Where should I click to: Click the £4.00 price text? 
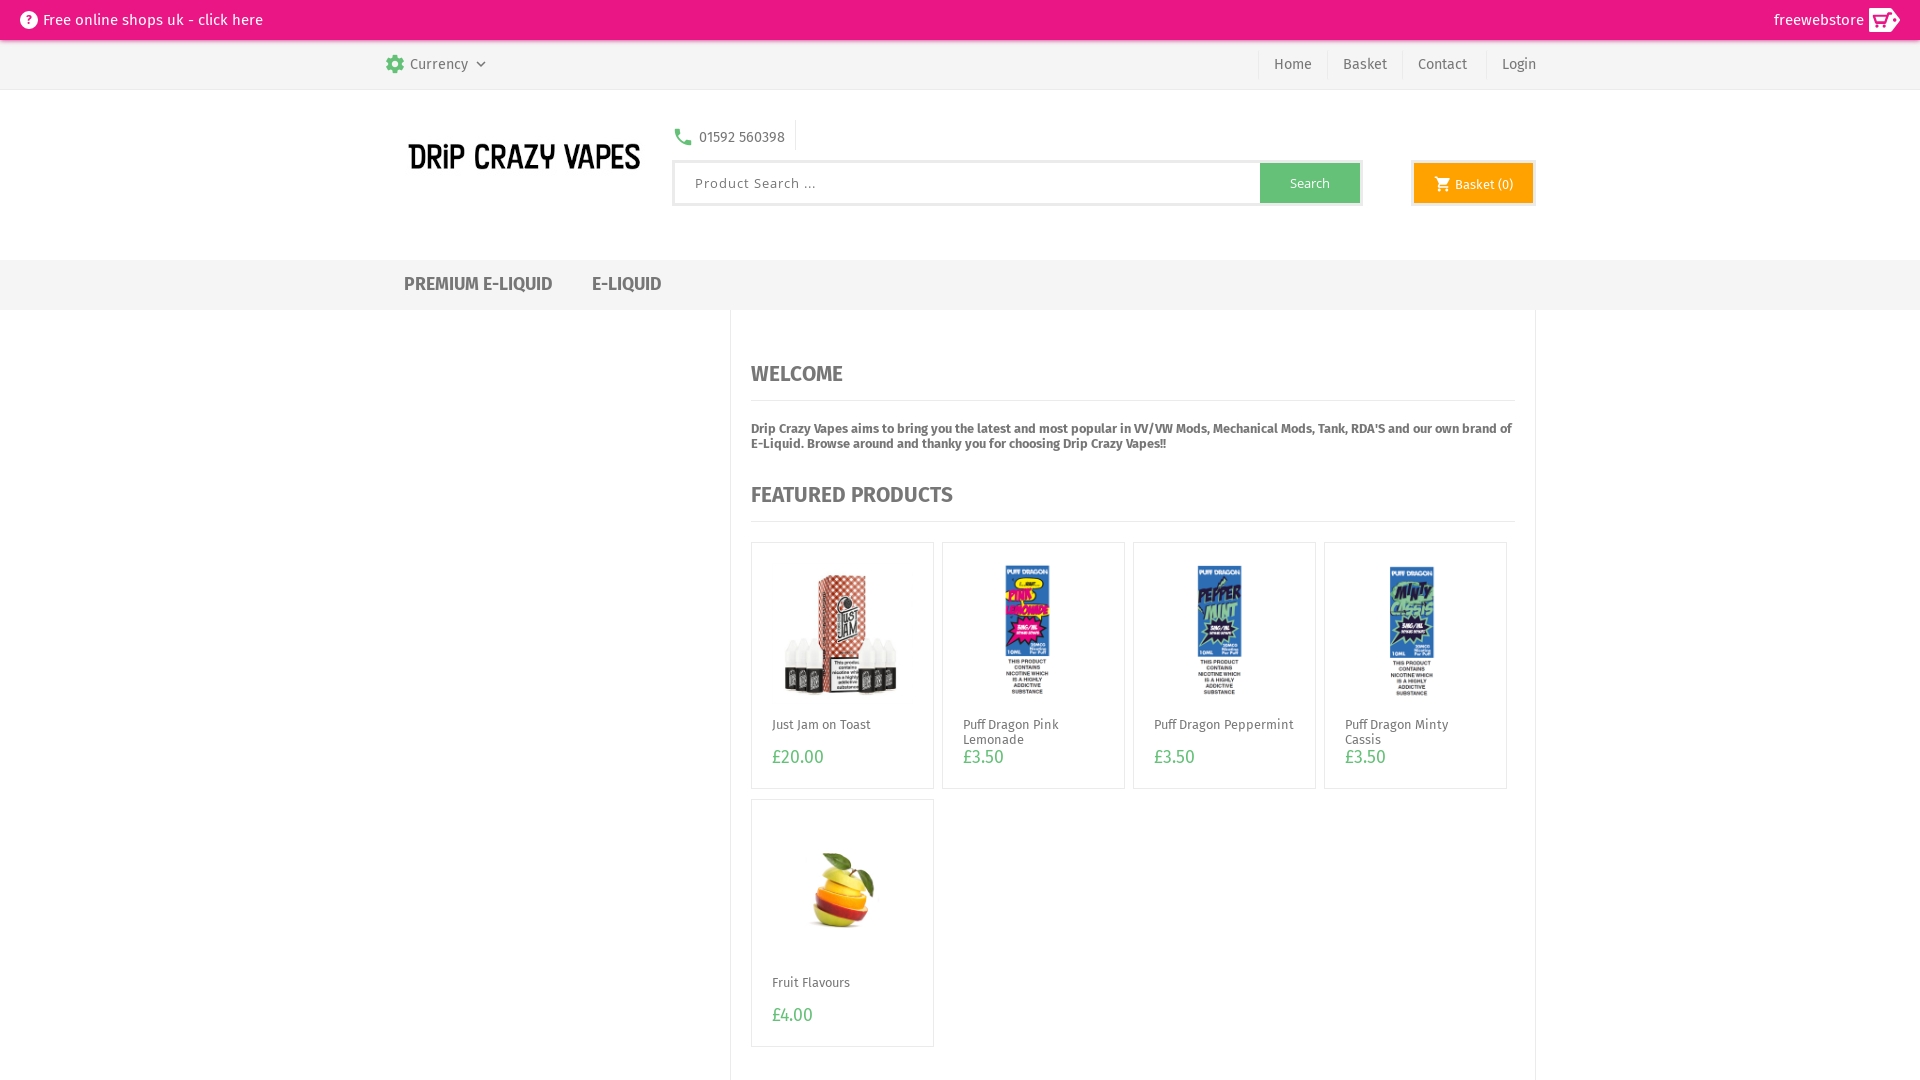point(792,1015)
